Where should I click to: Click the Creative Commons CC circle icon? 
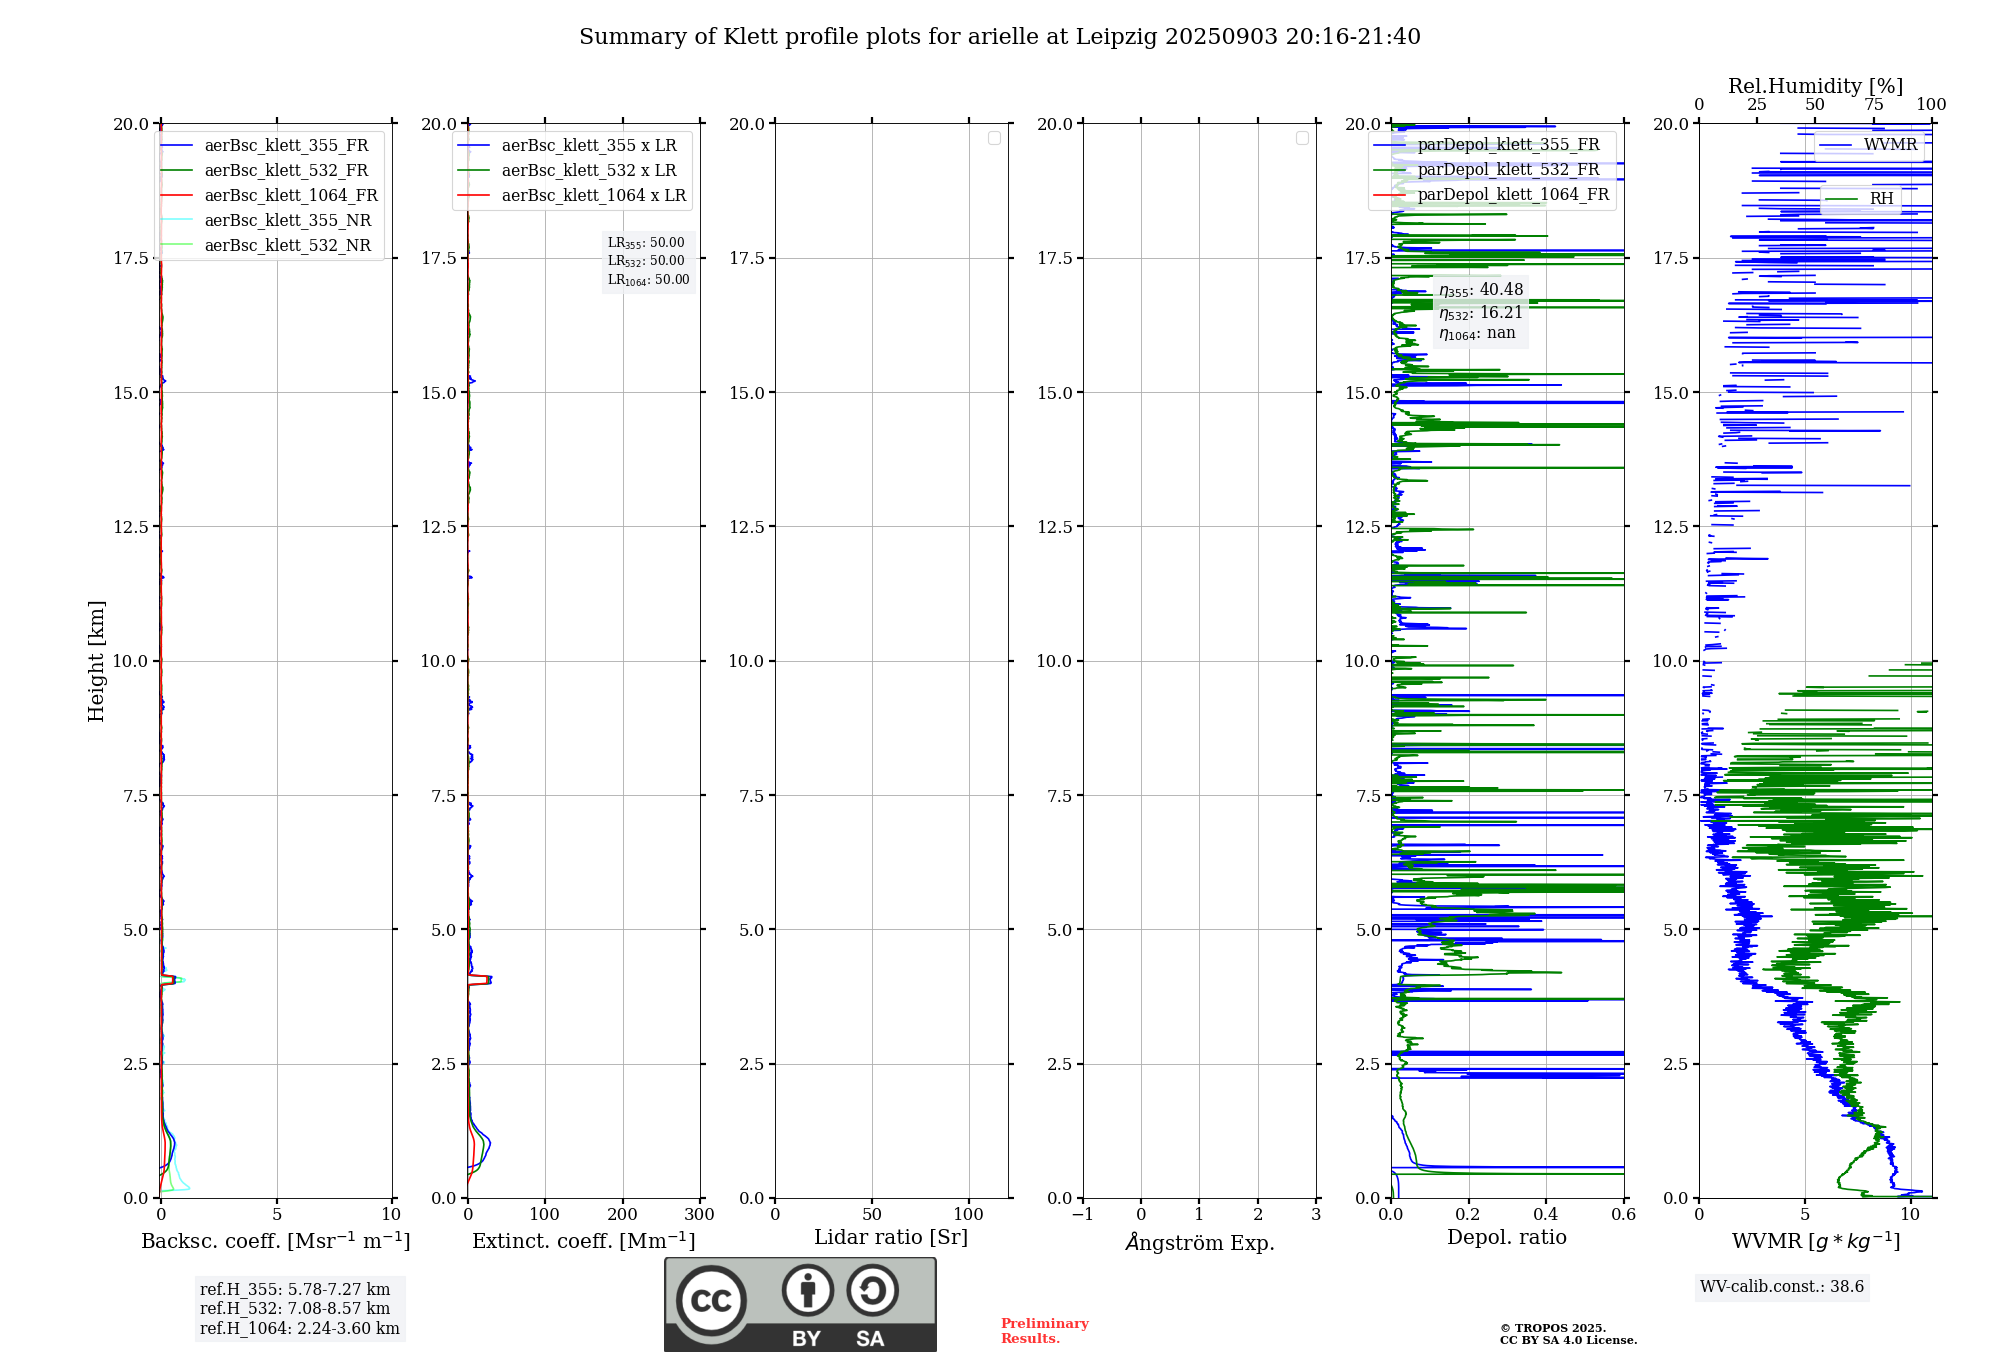(x=711, y=1300)
